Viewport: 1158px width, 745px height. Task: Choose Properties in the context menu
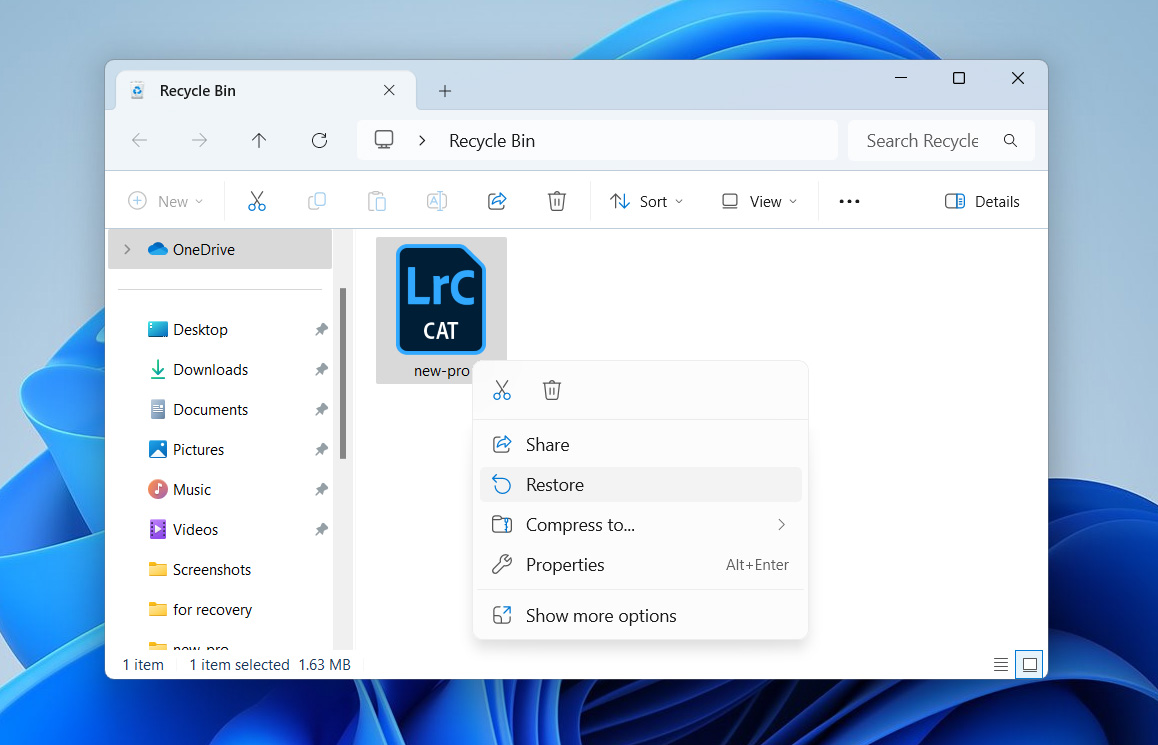click(x=641, y=565)
